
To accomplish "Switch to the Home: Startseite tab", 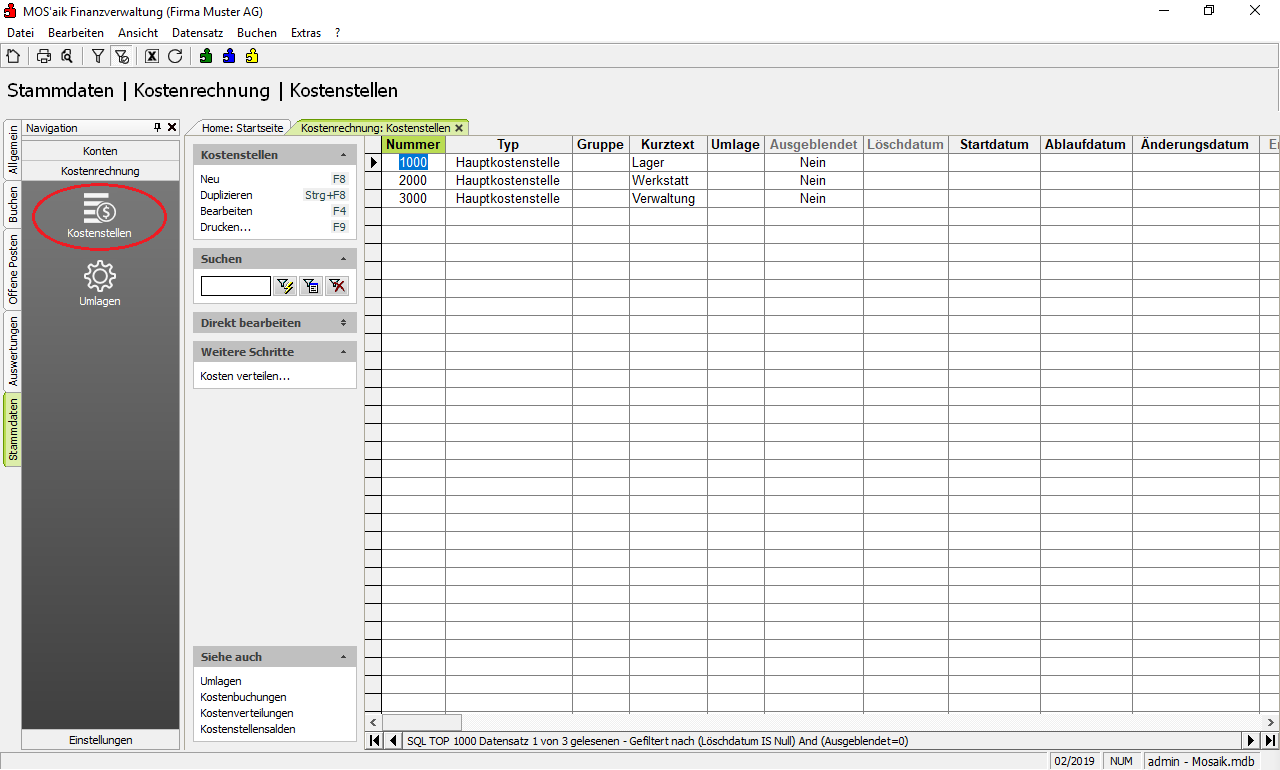I will click(242, 128).
